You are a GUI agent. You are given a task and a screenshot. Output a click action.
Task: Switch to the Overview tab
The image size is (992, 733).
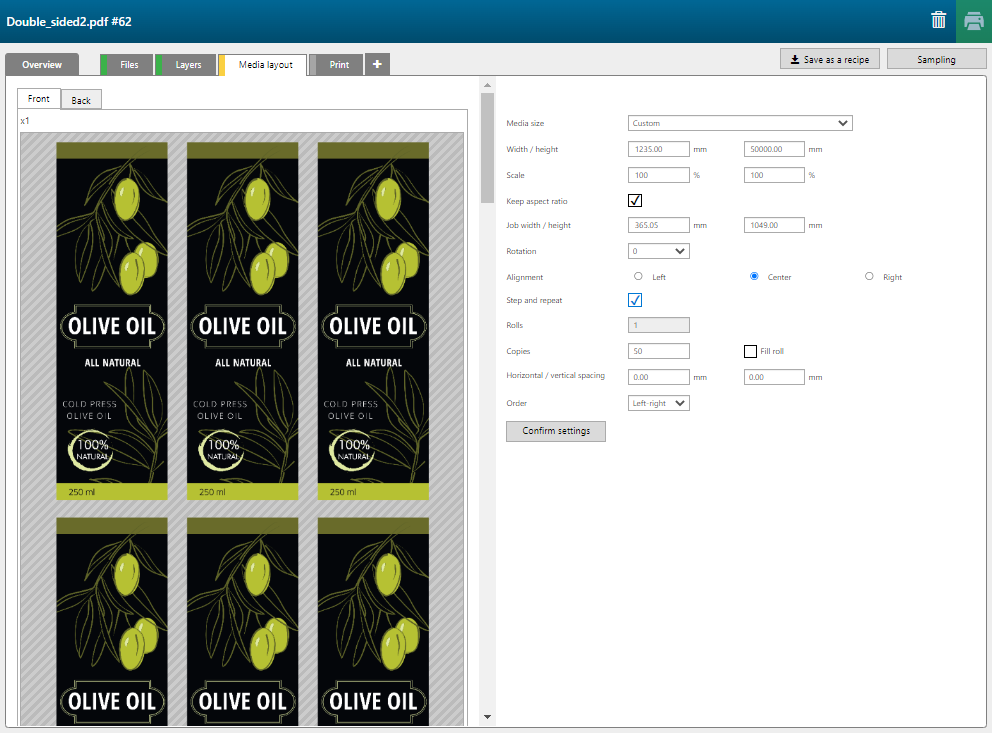42,65
